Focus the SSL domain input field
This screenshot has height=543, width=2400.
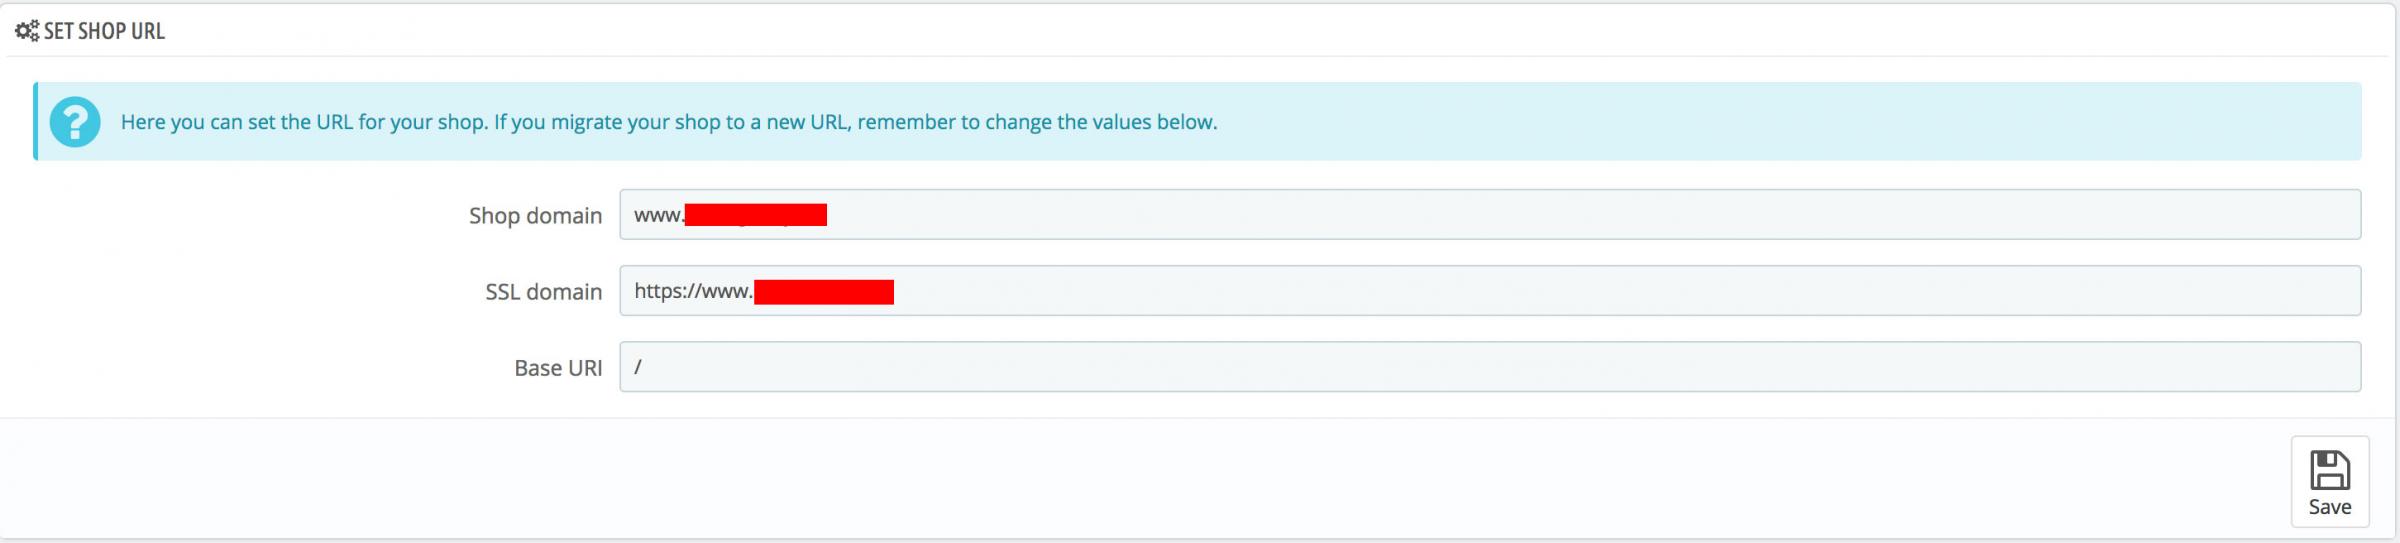tap(1500, 291)
